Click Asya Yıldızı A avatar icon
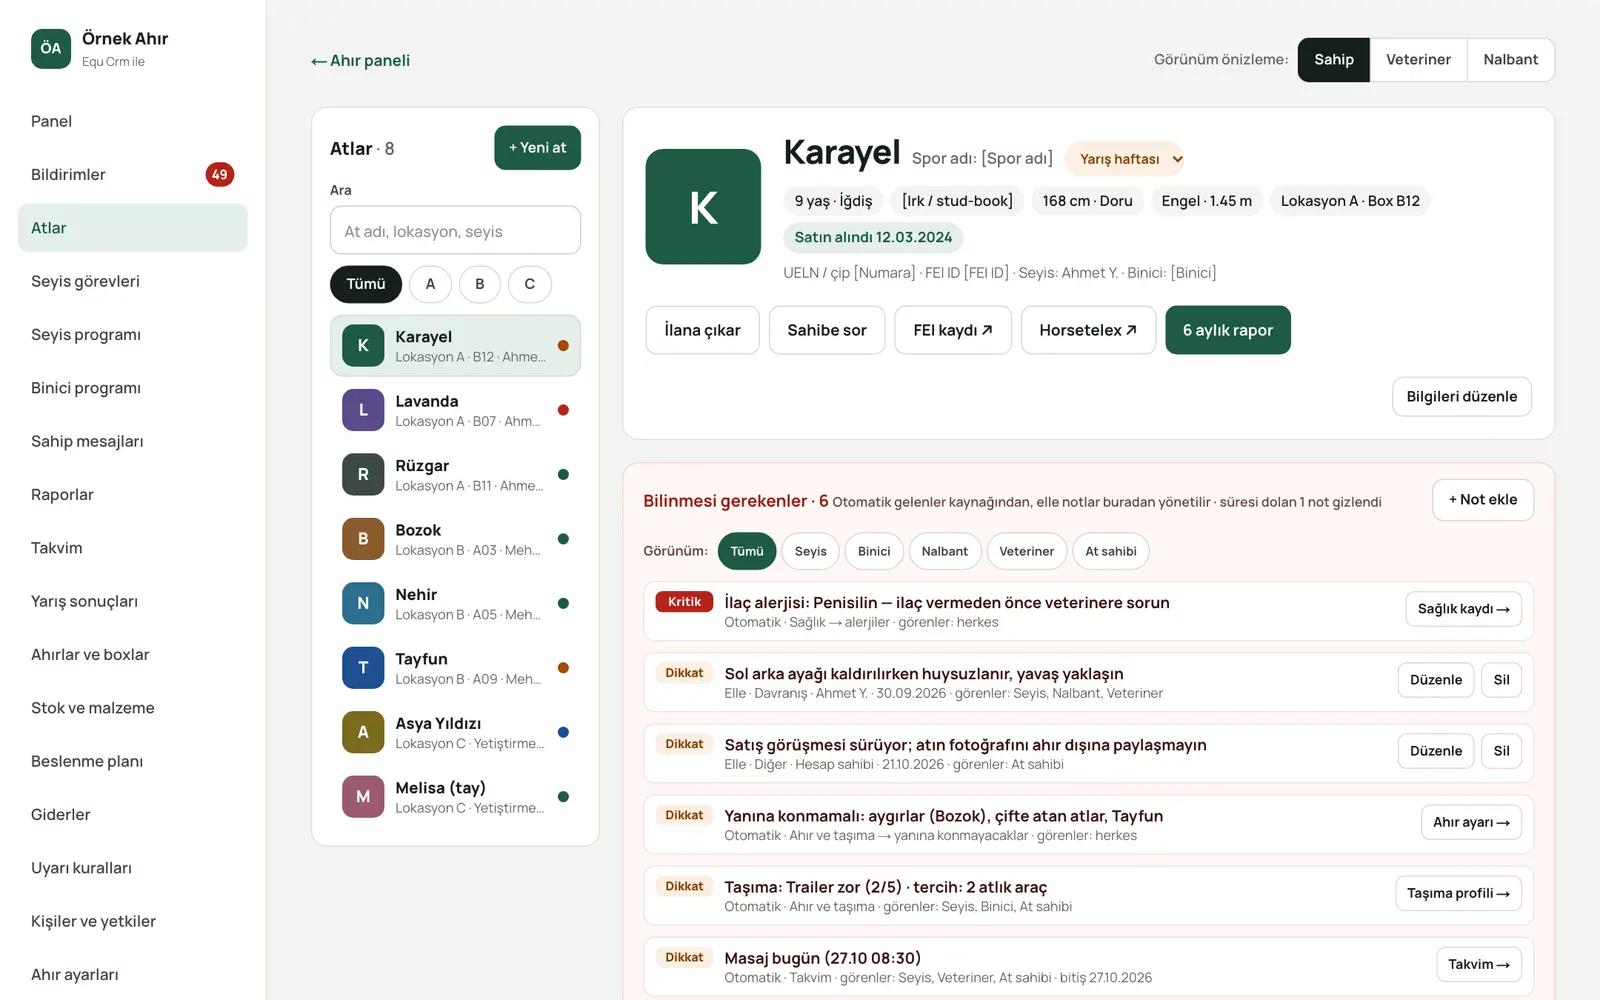This screenshot has width=1600, height=1000. pos(363,732)
